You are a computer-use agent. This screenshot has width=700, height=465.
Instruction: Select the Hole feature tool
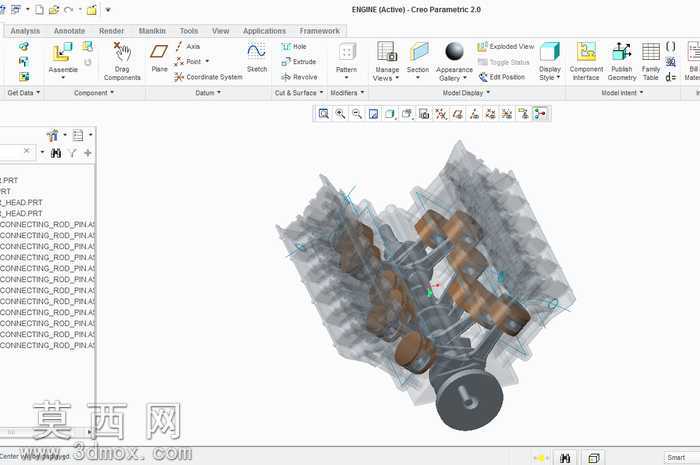click(x=294, y=46)
